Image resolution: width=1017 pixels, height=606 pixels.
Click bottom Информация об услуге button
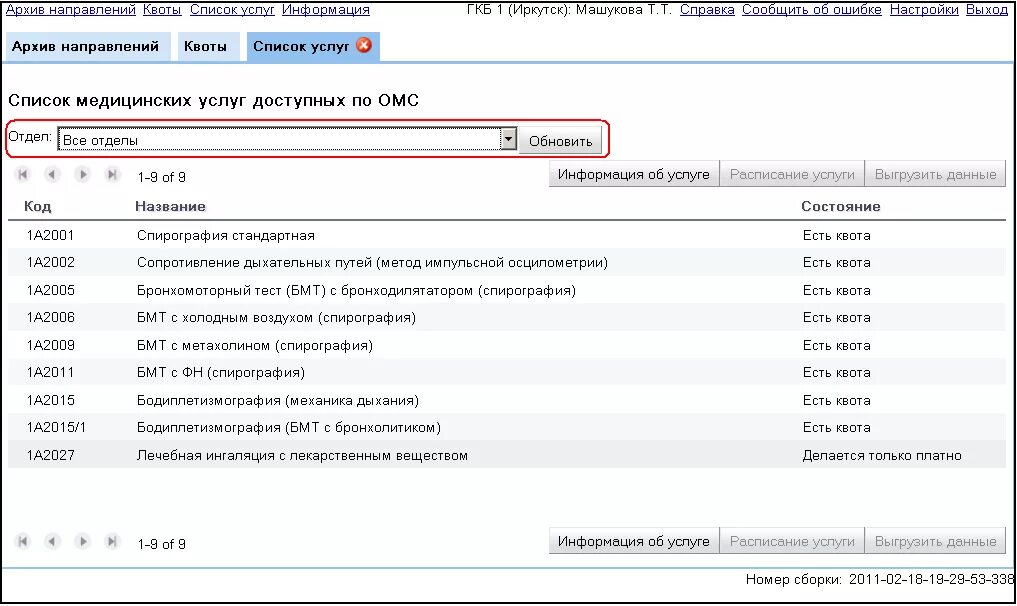point(634,541)
